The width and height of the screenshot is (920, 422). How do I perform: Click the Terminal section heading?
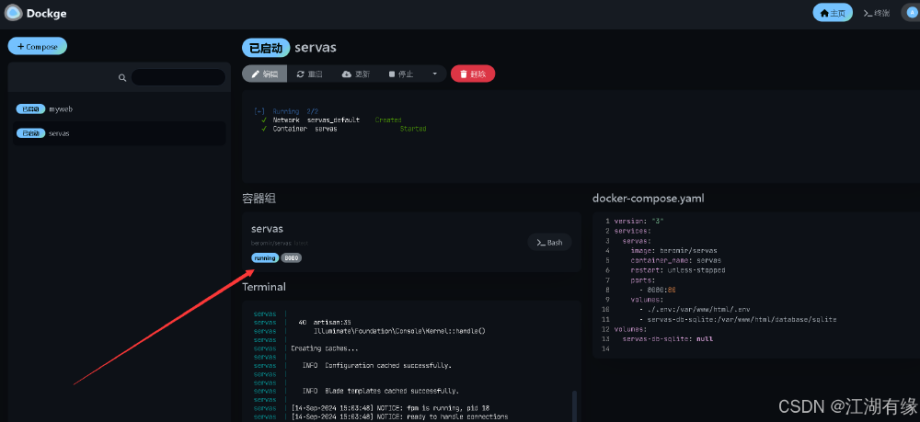click(264, 287)
